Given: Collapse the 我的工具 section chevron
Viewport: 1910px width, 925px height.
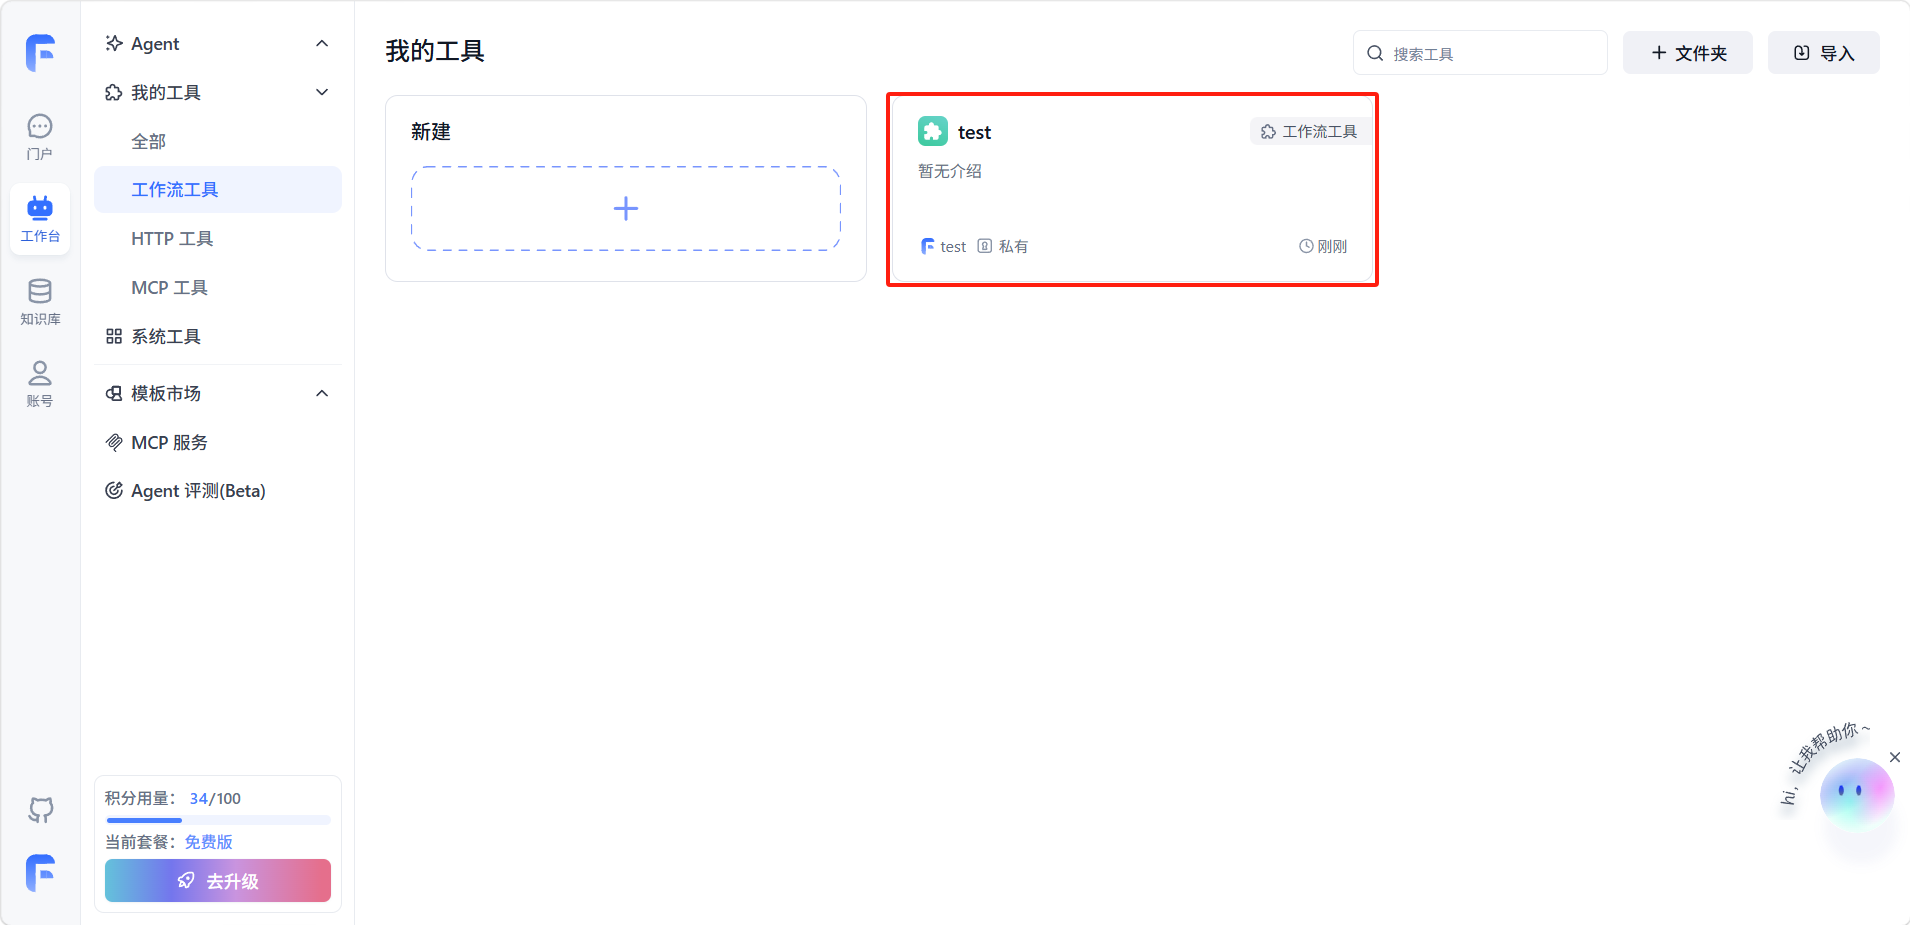Looking at the screenshot, I should 322,93.
